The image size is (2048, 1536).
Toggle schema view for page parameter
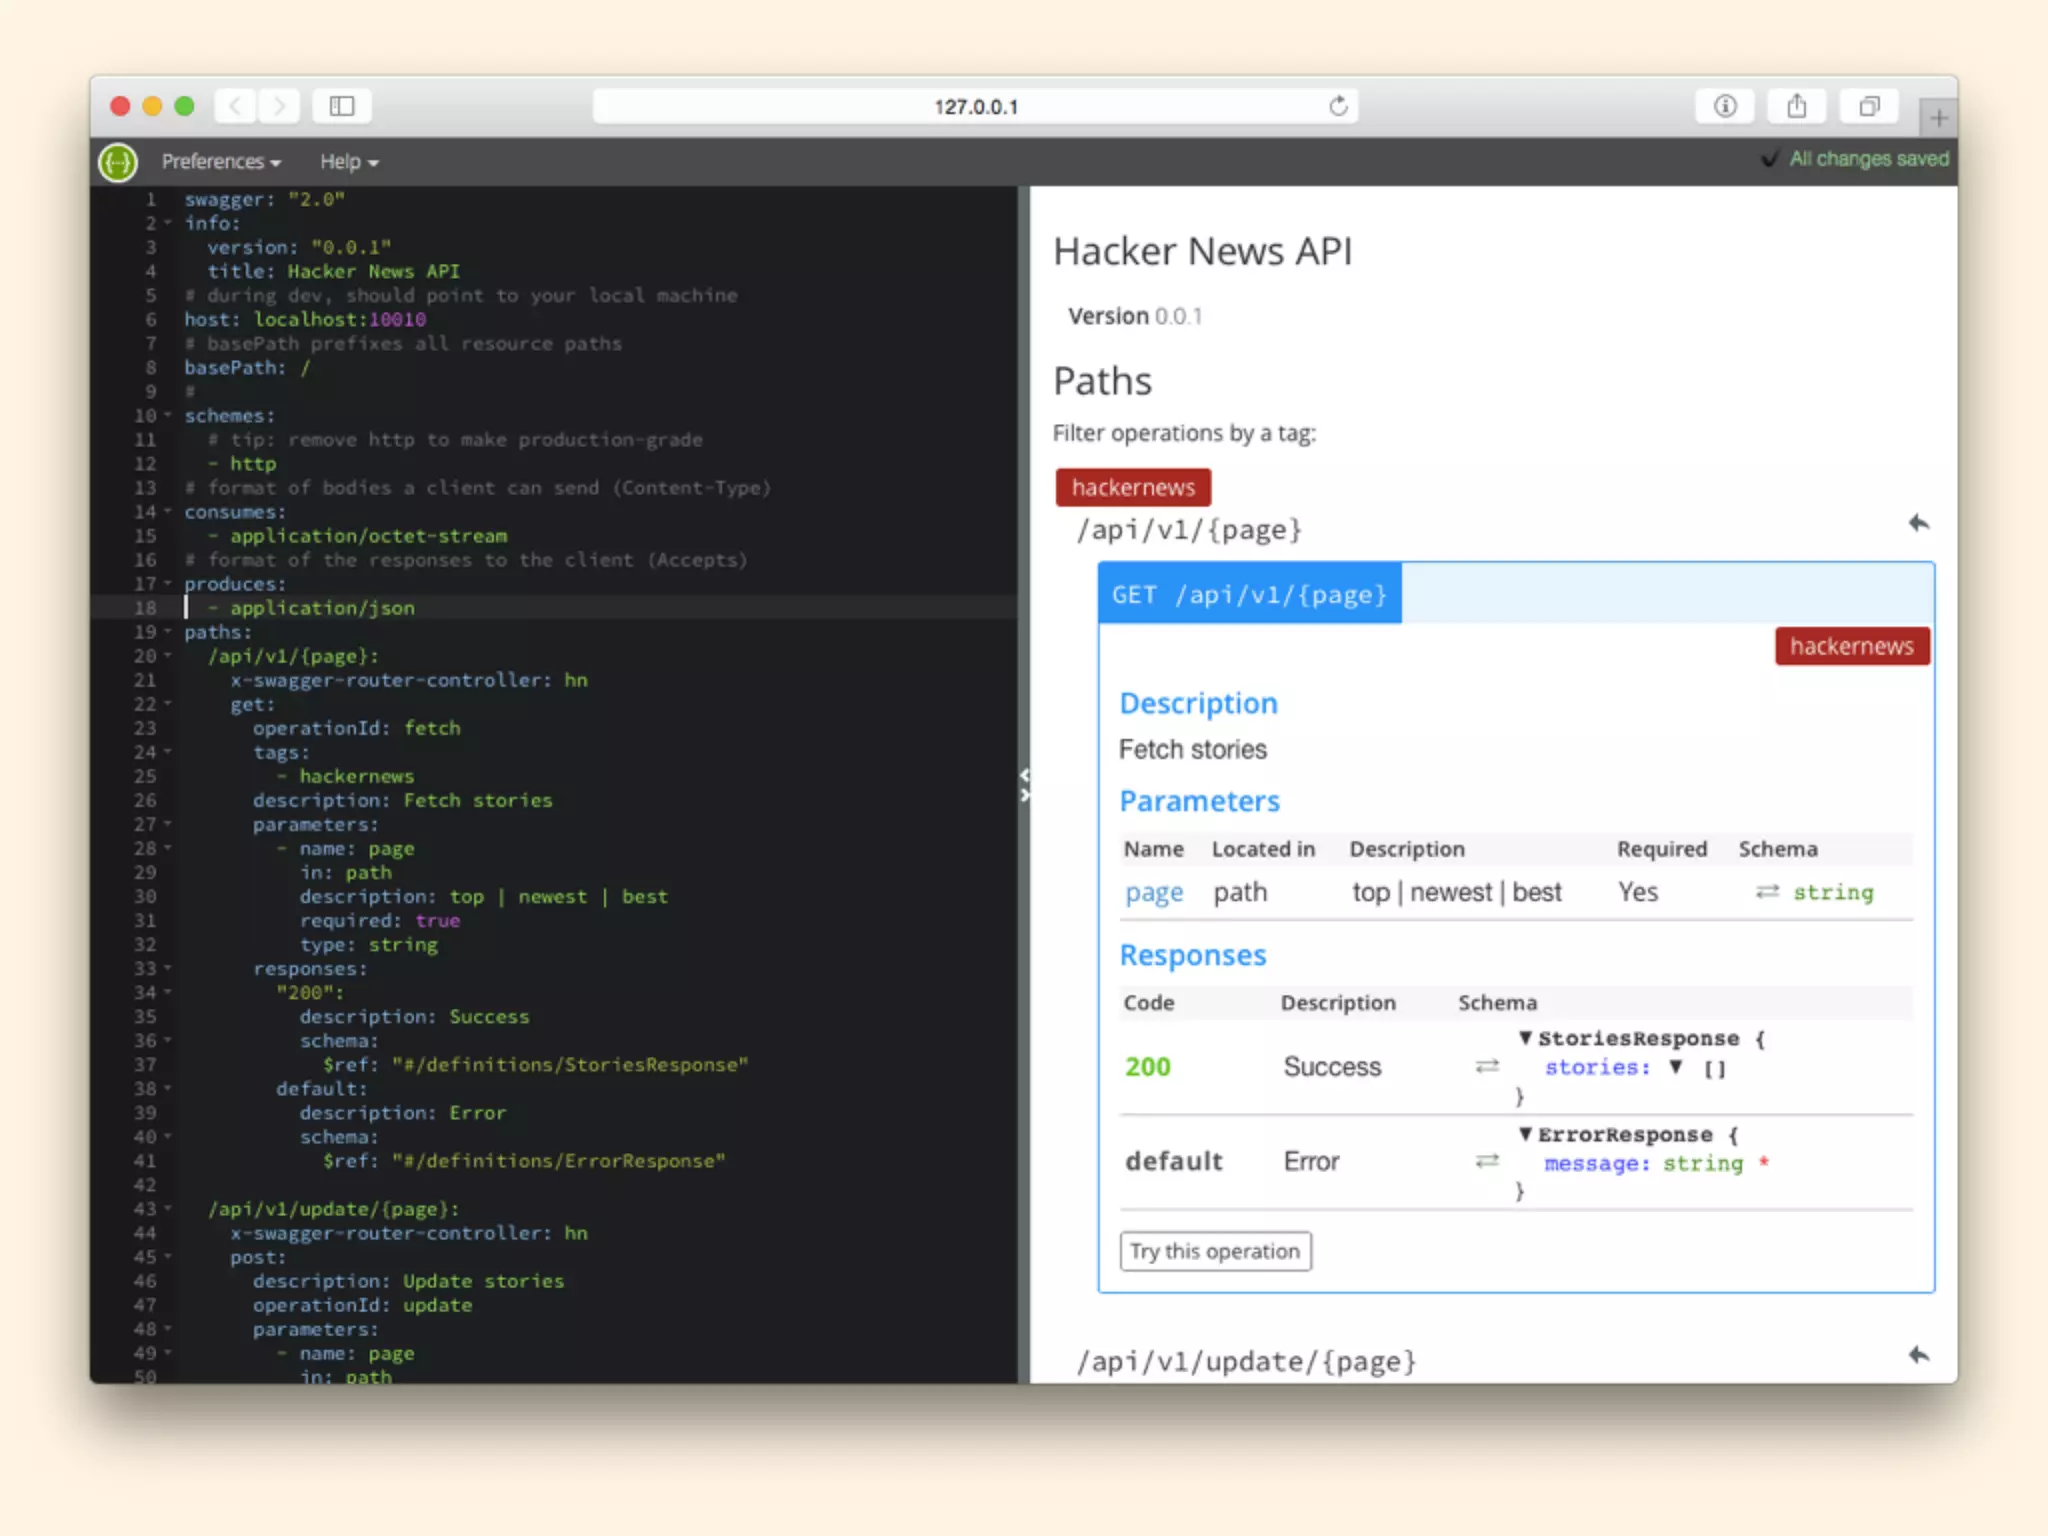click(x=1767, y=891)
